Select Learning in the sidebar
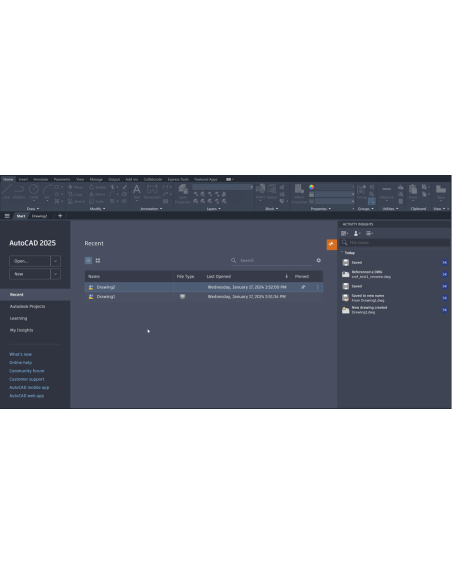This screenshot has height=584, width=452. pyautogui.click(x=19, y=318)
